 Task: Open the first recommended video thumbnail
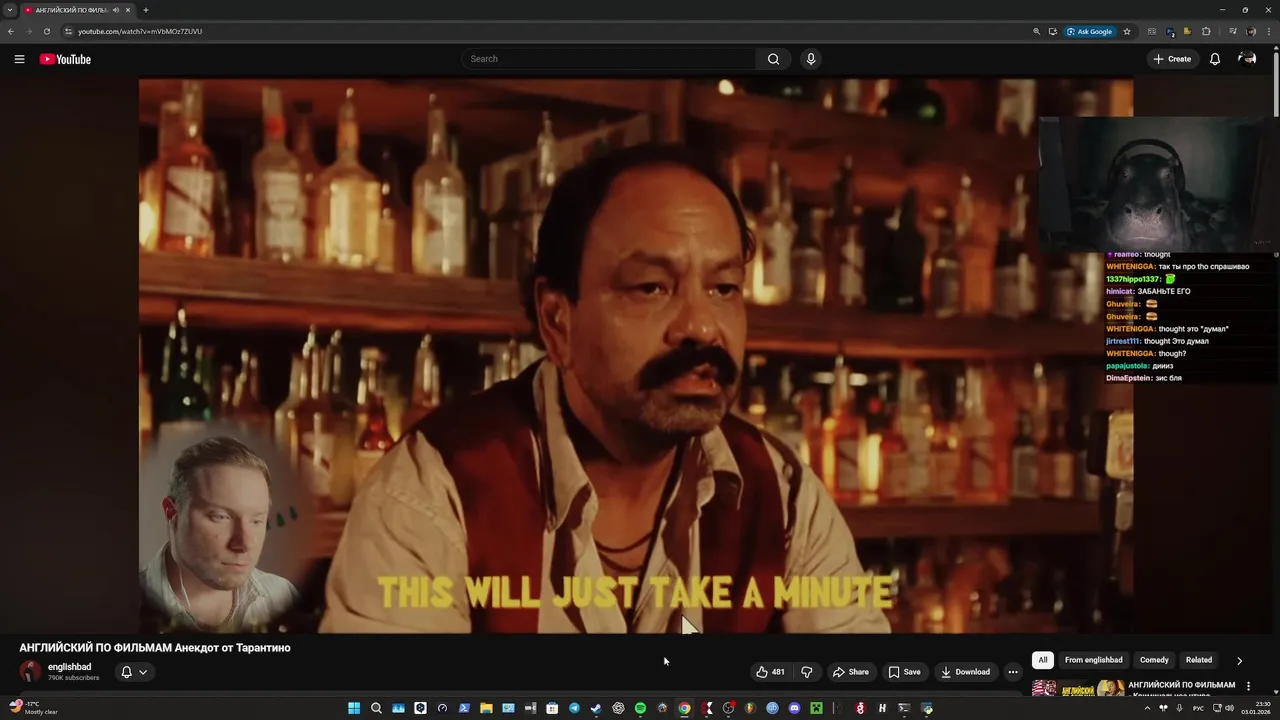1077,688
